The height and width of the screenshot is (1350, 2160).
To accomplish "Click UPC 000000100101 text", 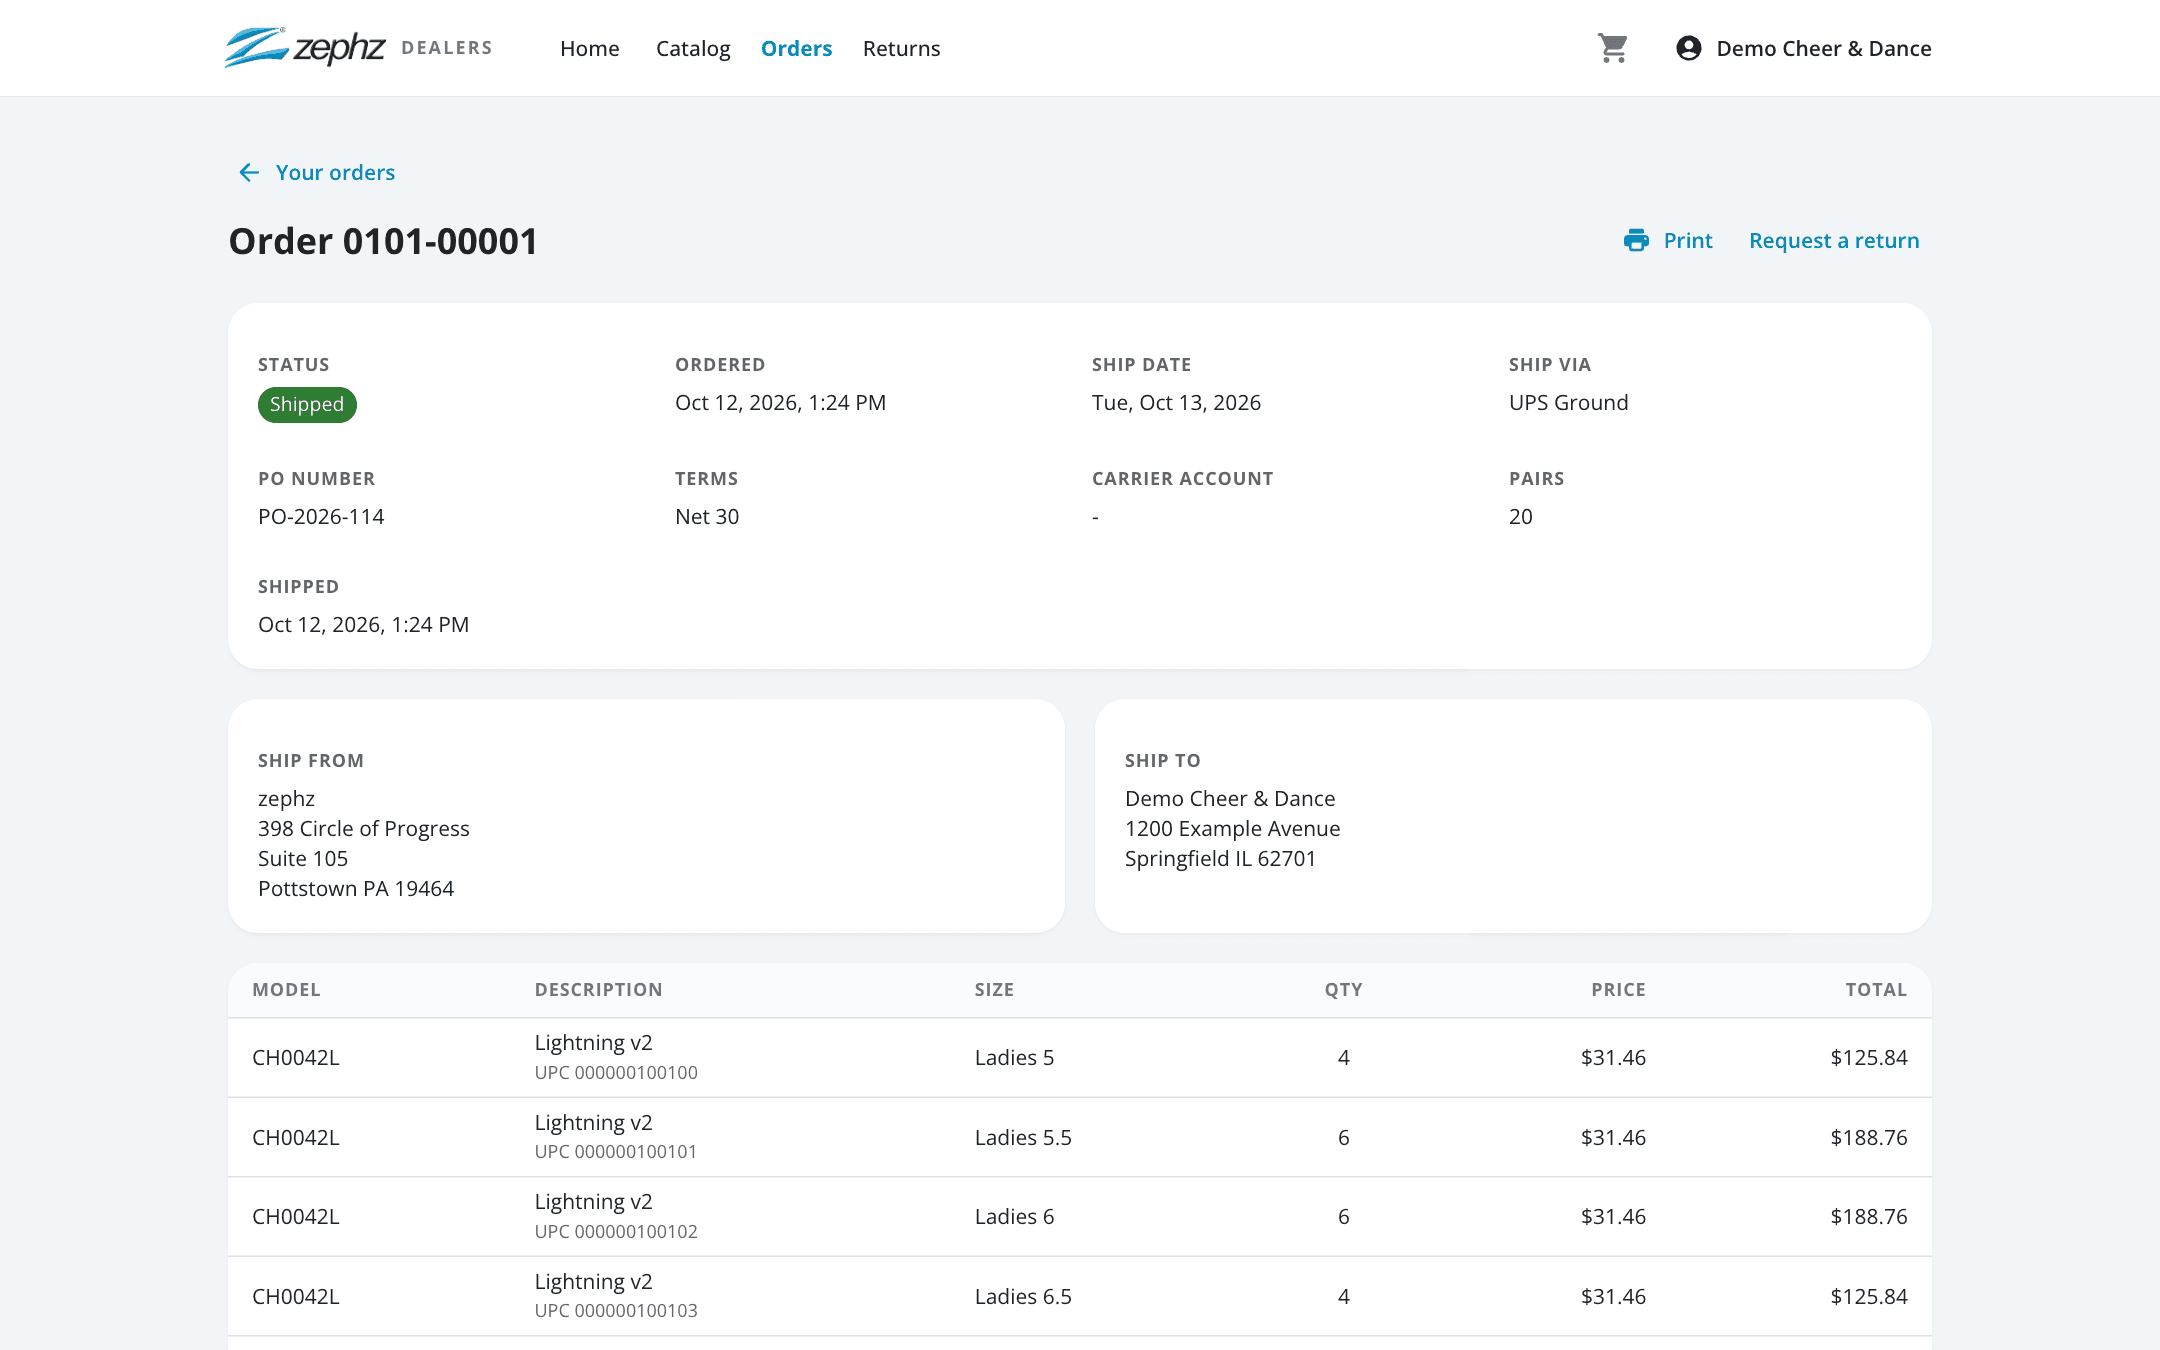I will point(616,1151).
